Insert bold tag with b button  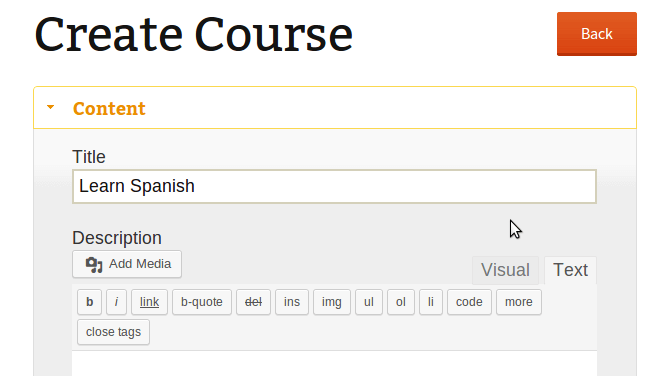coord(89,302)
